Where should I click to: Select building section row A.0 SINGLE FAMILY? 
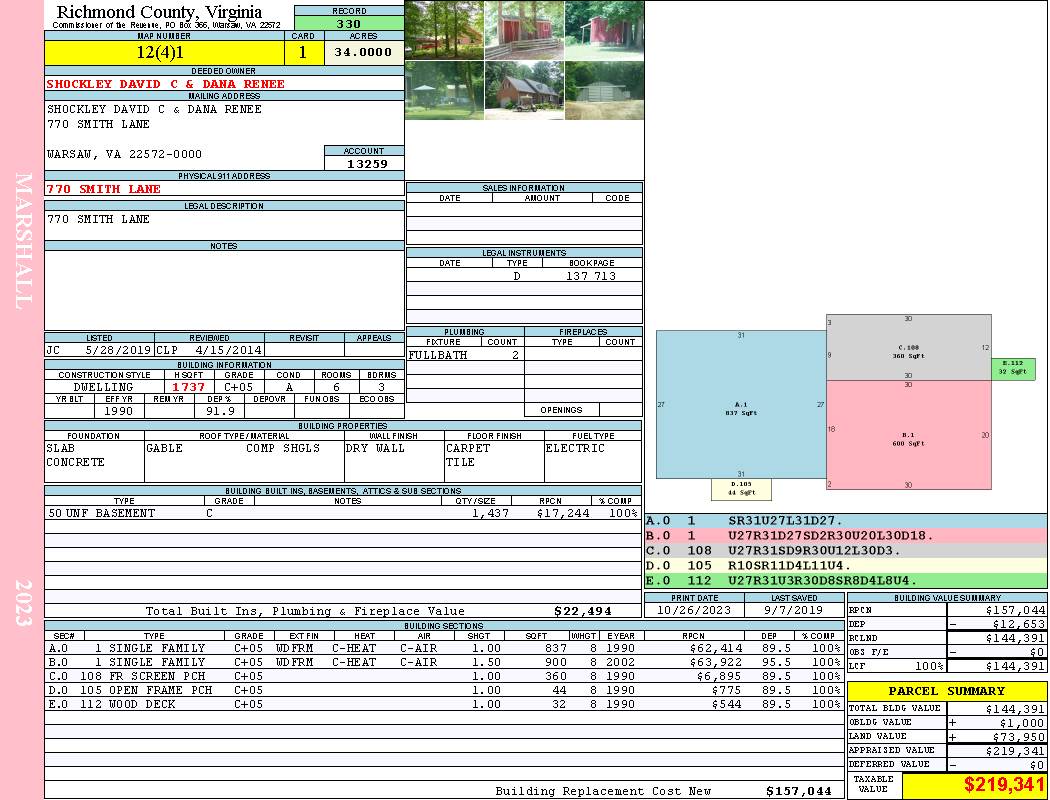click(445, 648)
